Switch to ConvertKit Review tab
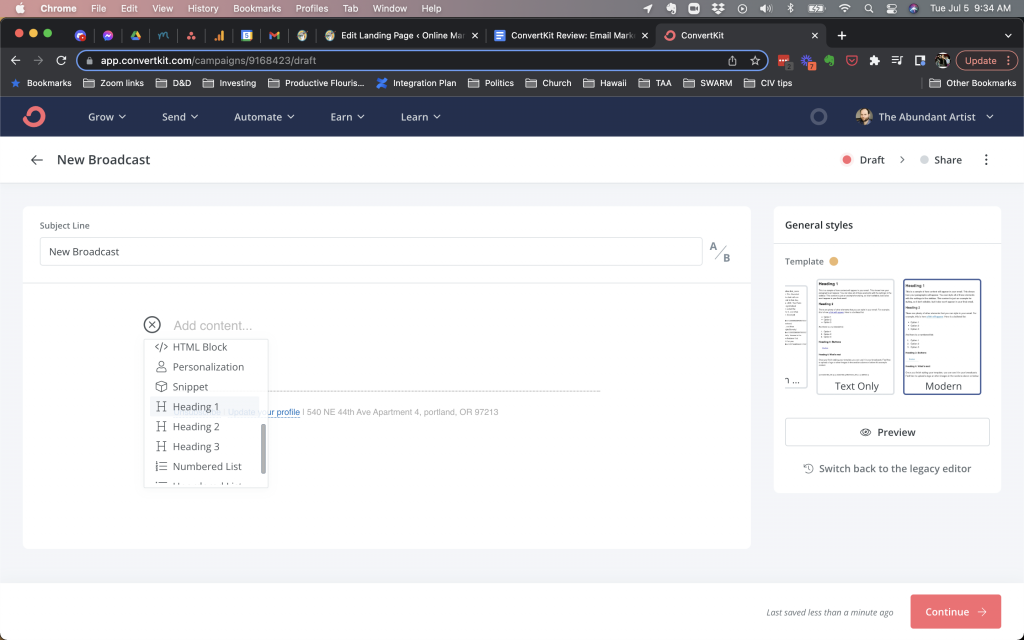 point(571,35)
